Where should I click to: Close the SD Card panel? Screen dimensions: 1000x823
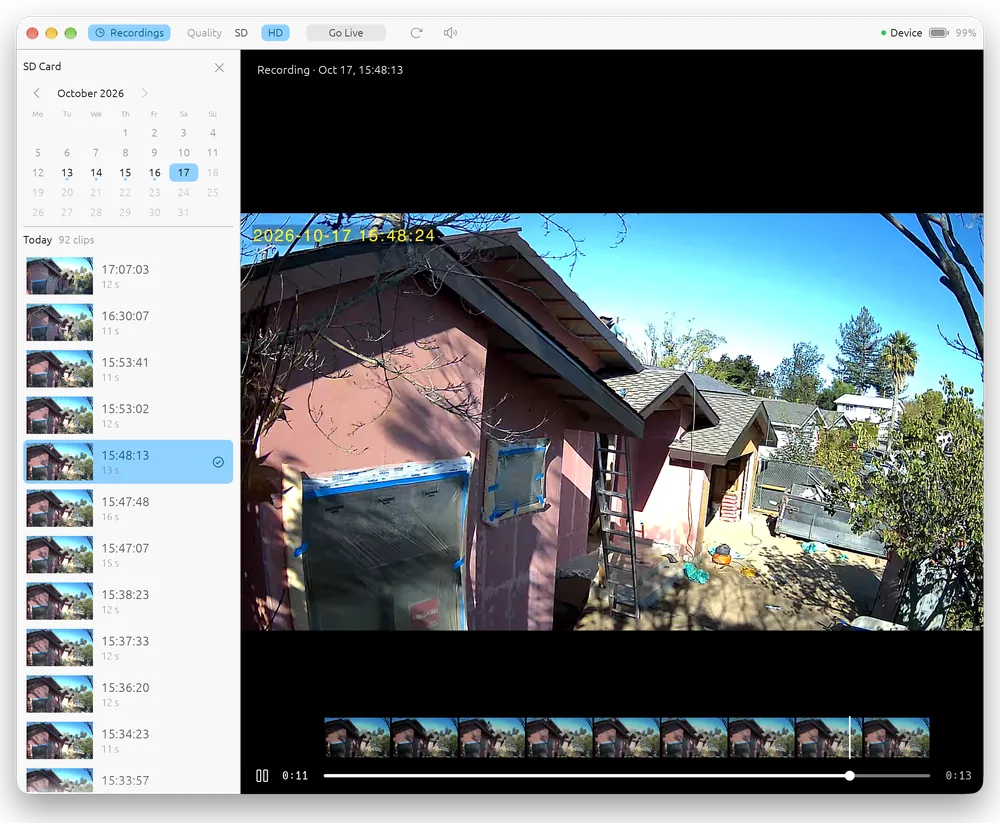[219, 67]
